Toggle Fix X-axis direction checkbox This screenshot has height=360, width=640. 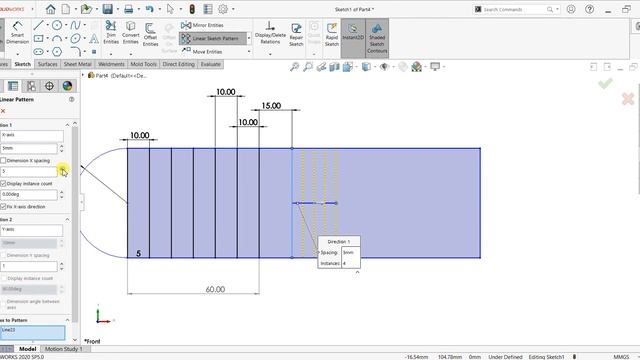(3, 207)
